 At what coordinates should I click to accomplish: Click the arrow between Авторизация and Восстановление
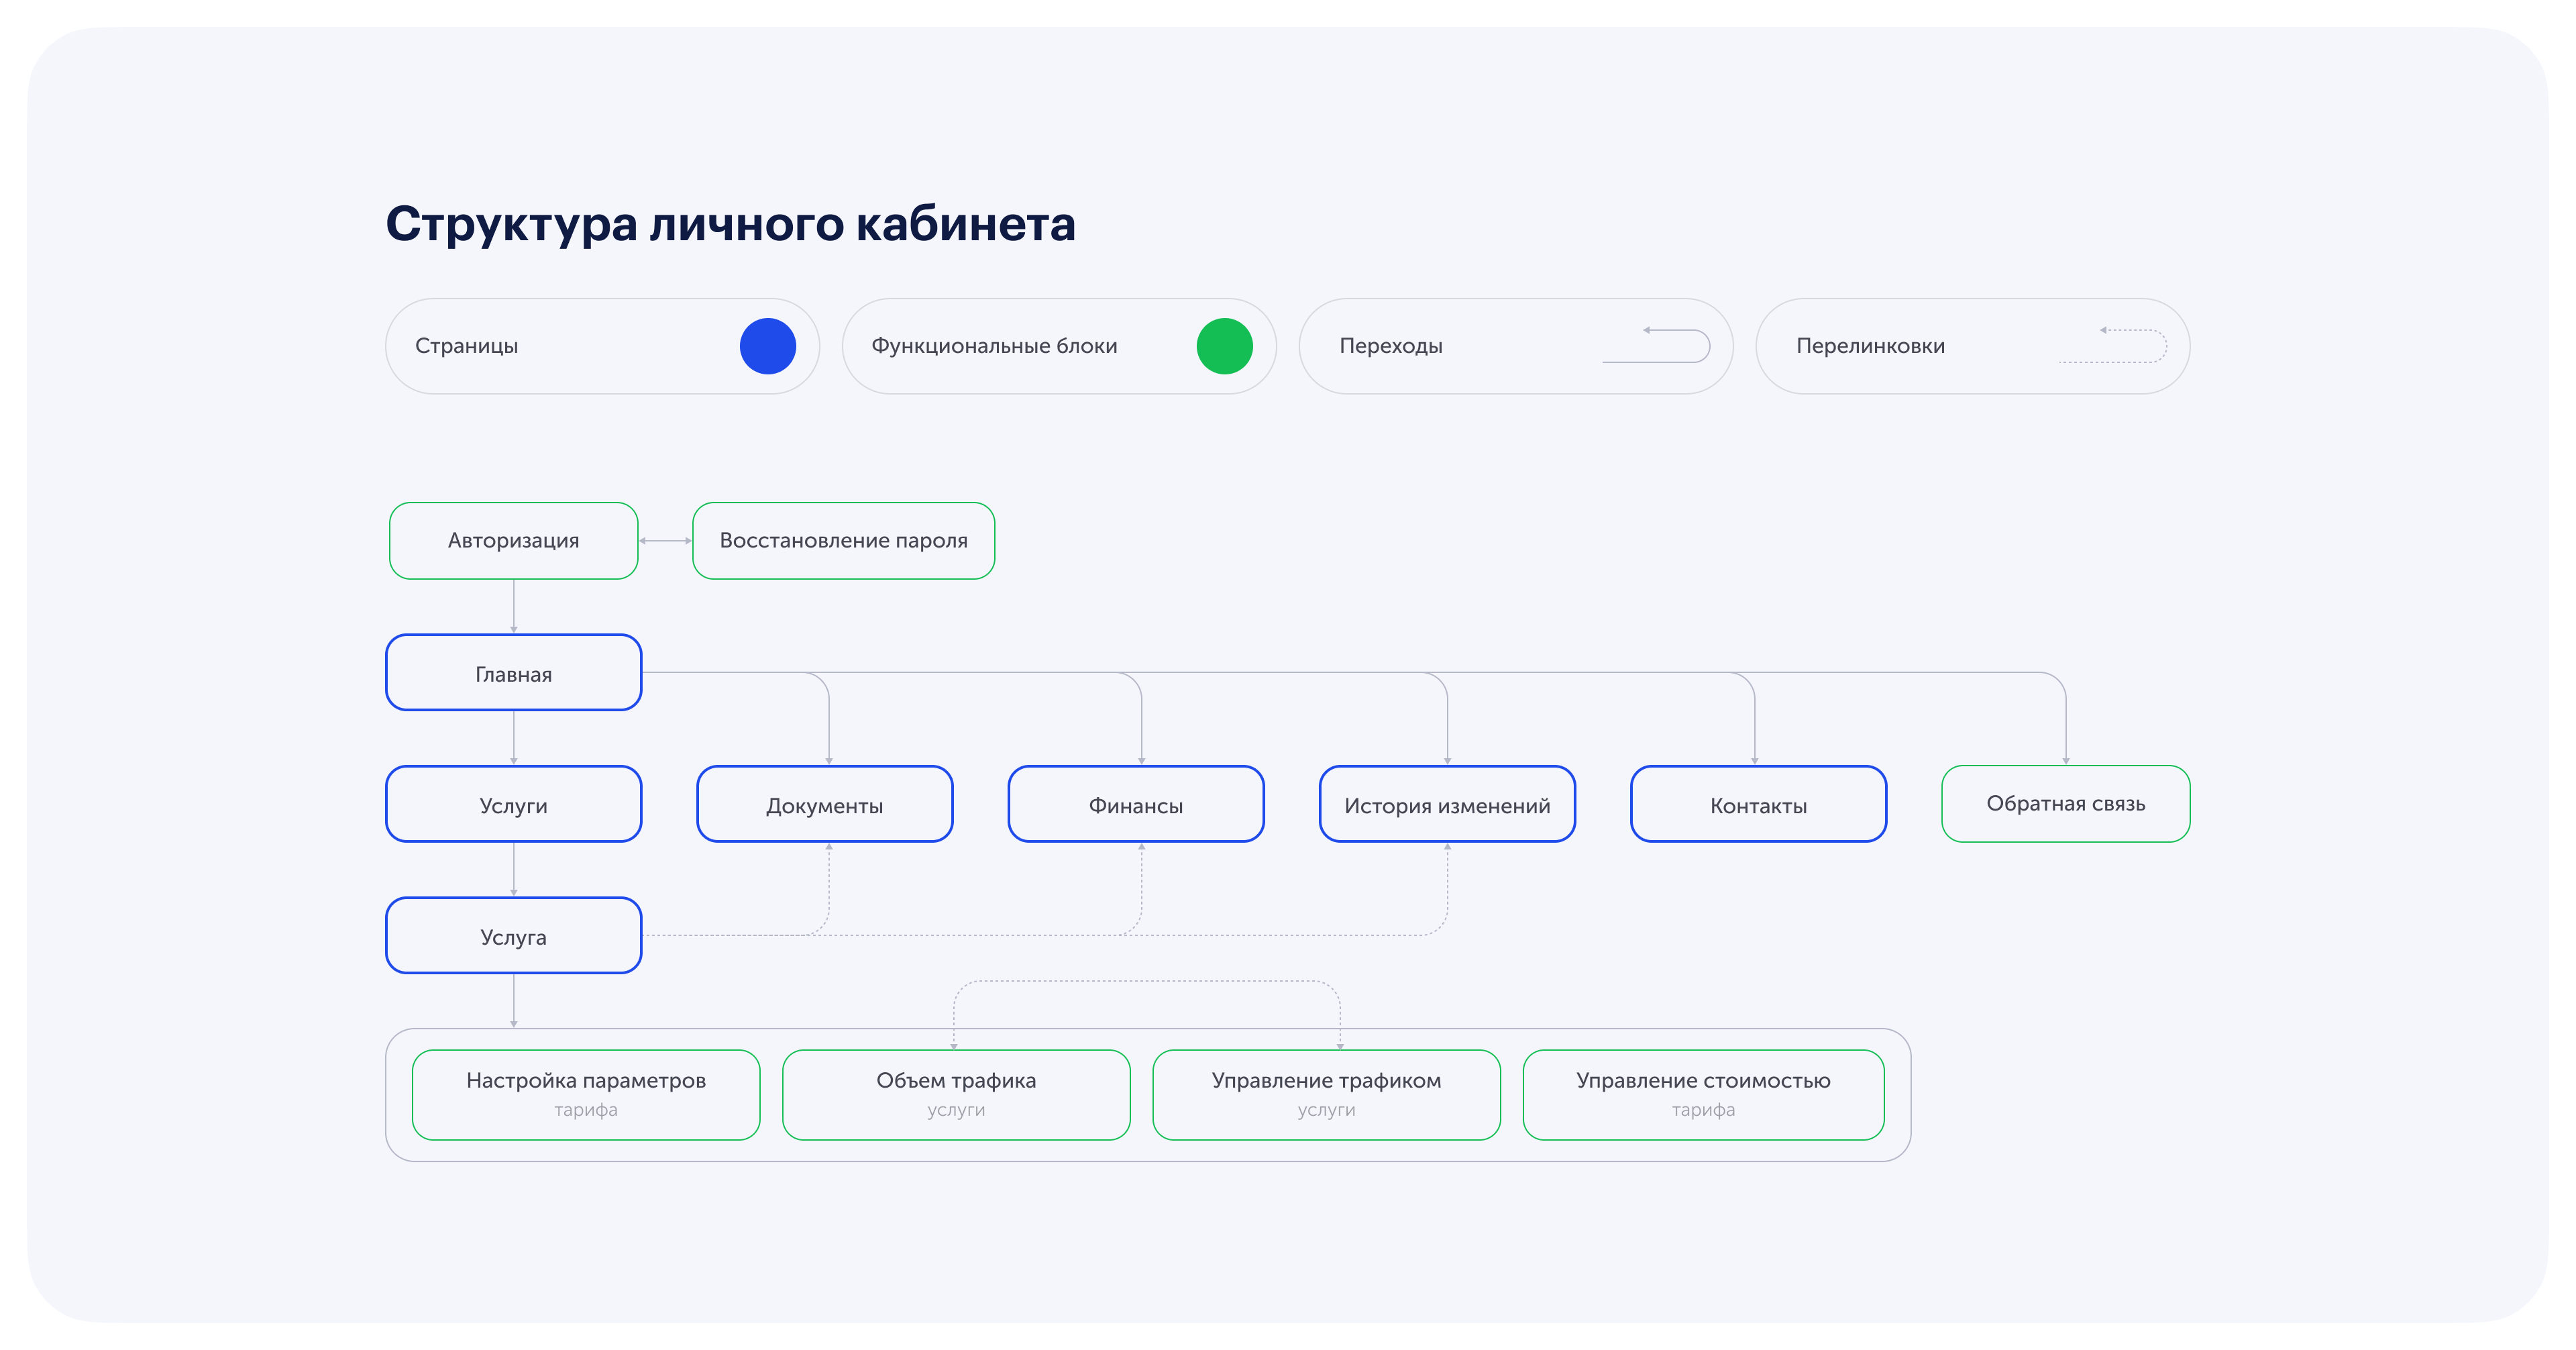[665, 541]
